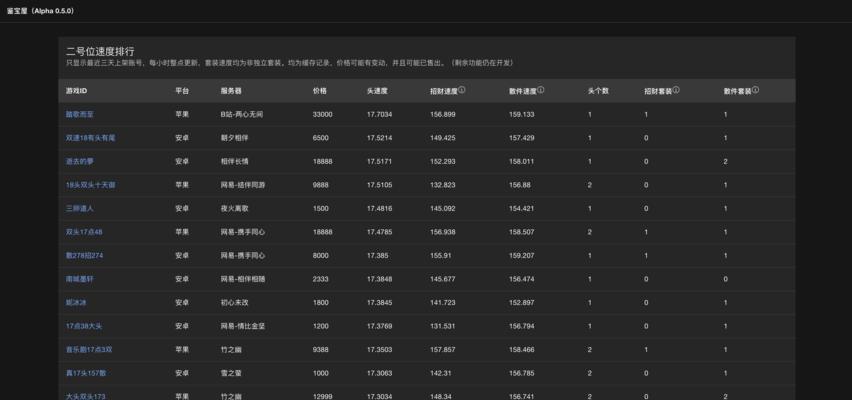
Task: Select the price cell 2333
Action: coord(321,279)
